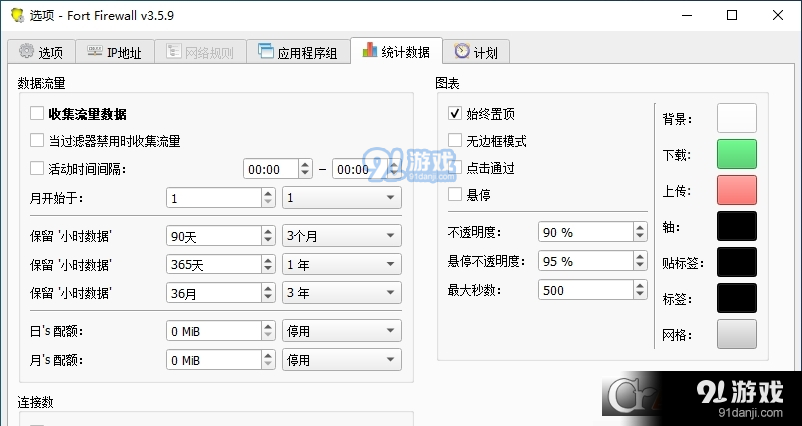The width and height of the screenshot is (802, 426).
Task: Click the clock icon on 计划 tab
Action: pyautogui.click(x=462, y=51)
